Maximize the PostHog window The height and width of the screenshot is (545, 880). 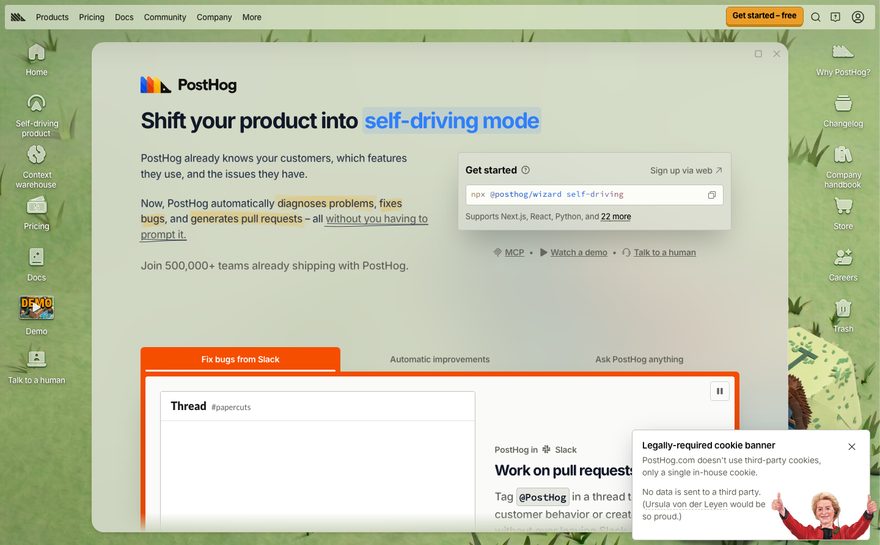pos(758,54)
